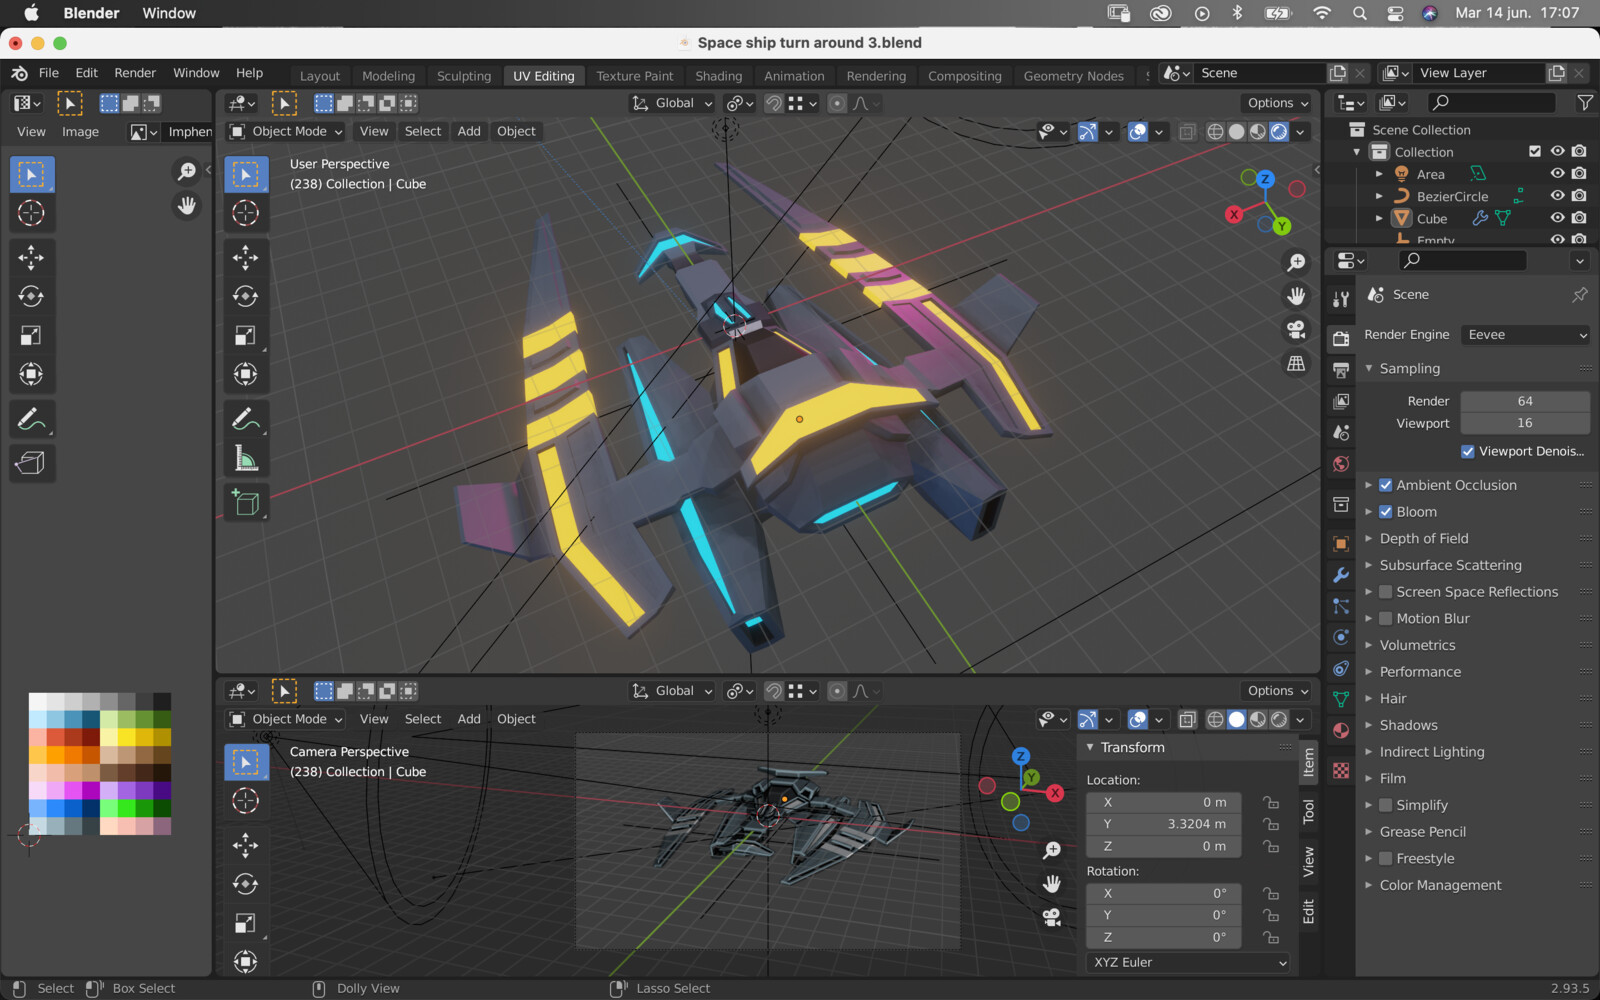
Task: Select the Add Cube tool
Action: pyautogui.click(x=245, y=502)
